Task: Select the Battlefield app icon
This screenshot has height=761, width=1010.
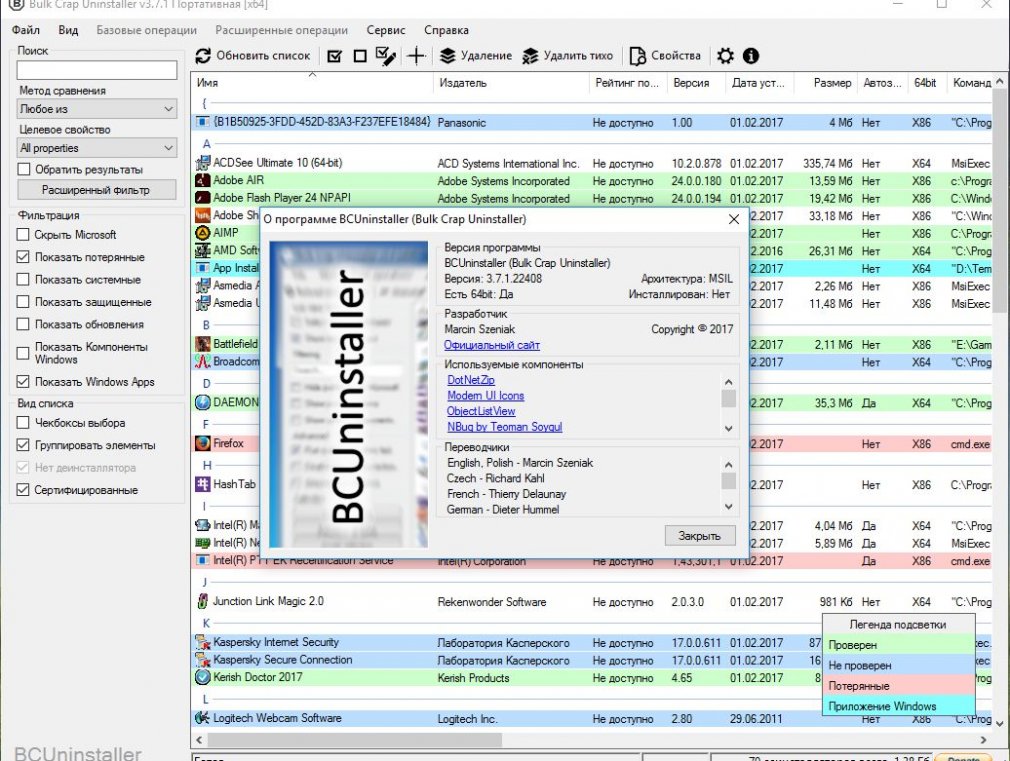Action: coord(203,344)
